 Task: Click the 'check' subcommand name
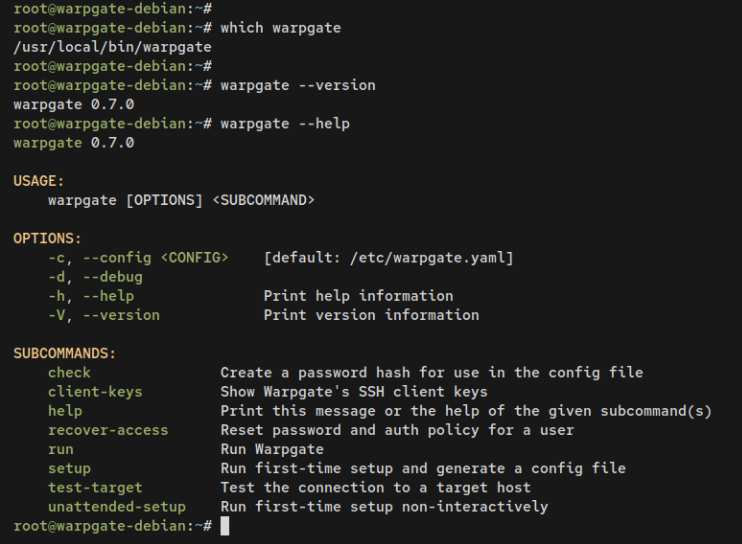(x=69, y=373)
